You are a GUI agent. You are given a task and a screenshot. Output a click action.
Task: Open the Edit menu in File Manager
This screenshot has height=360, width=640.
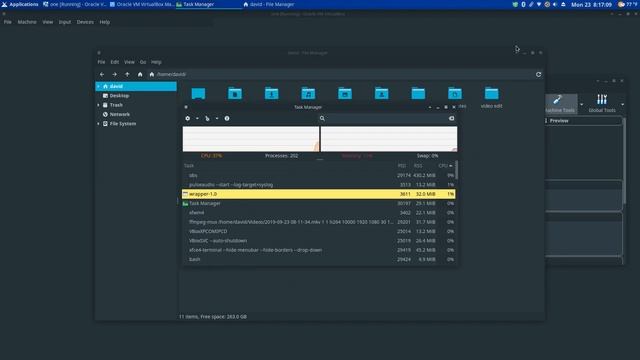point(115,62)
